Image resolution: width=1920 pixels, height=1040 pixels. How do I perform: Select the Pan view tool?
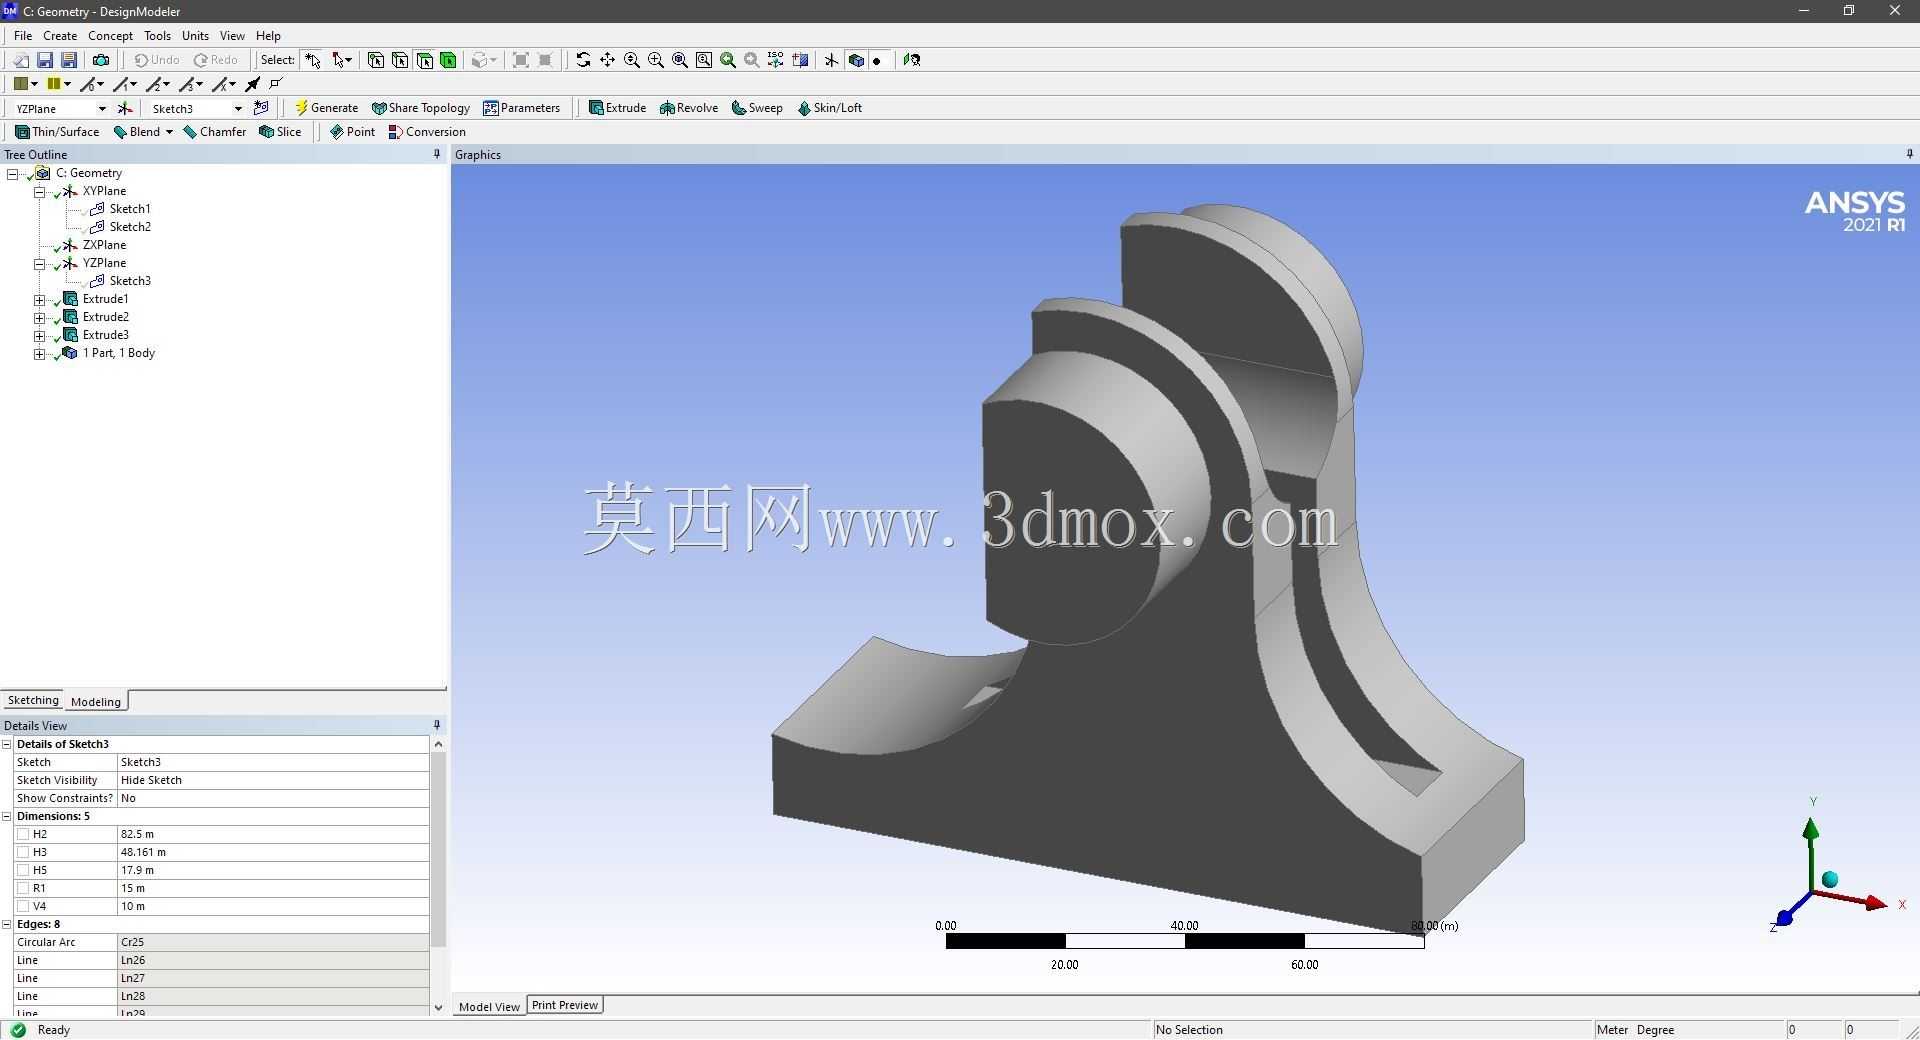click(607, 60)
